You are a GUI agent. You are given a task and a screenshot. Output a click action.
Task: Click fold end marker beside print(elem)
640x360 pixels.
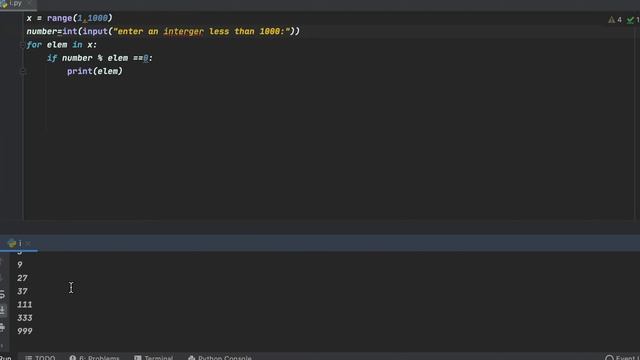(22, 71)
